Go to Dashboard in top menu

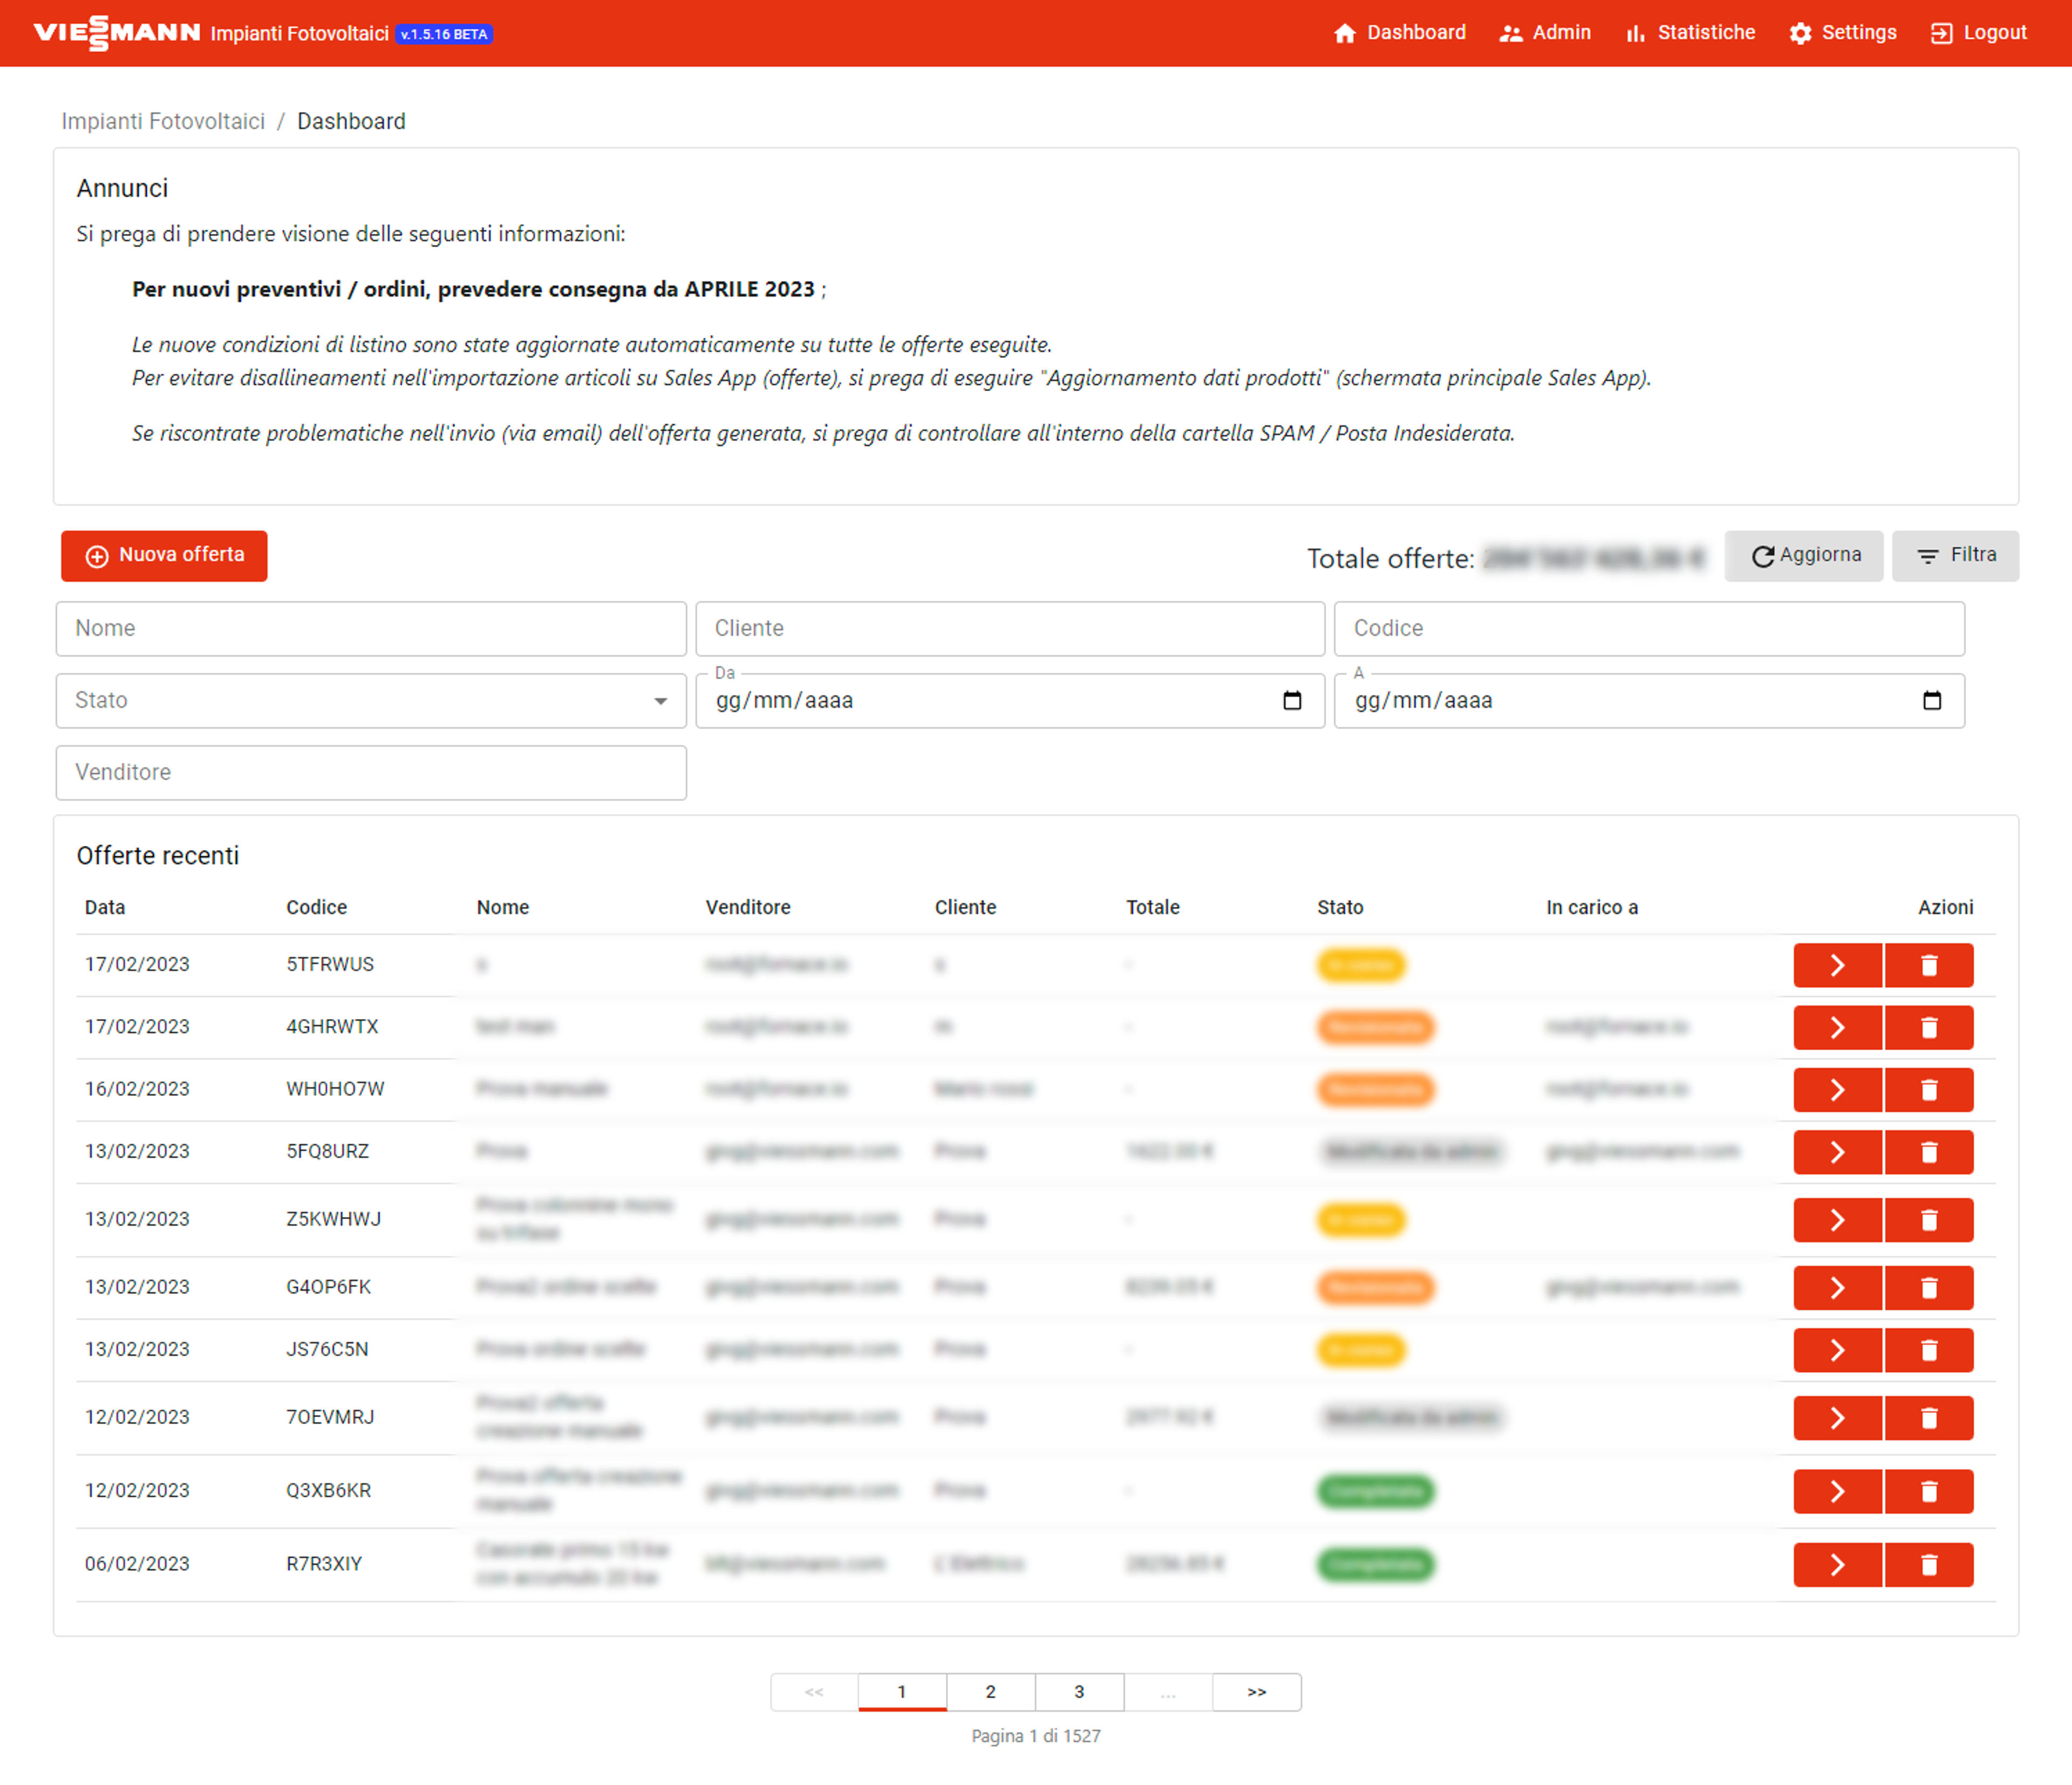coord(1399,33)
